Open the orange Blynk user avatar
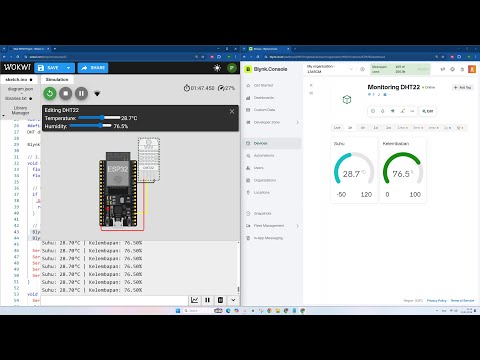Image resolution: width=480 pixels, height=360 pixels. tap(472, 69)
